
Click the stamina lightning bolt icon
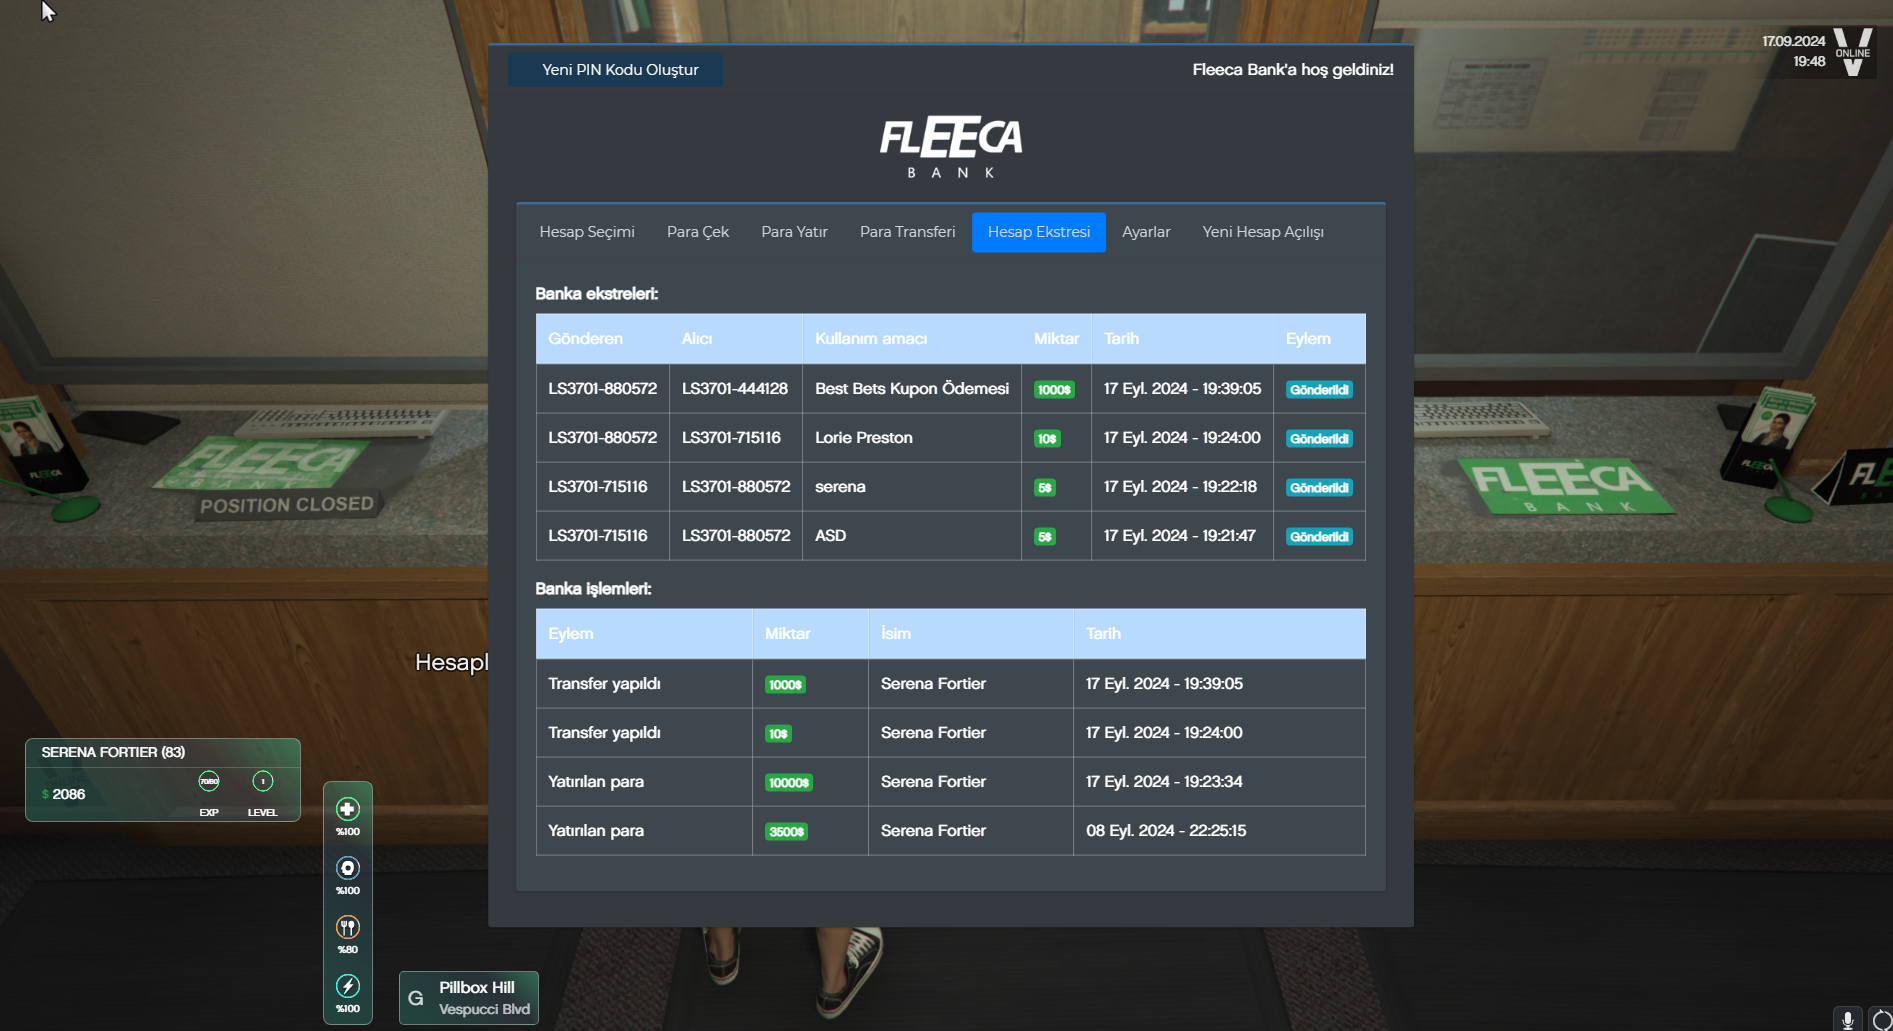(x=347, y=986)
